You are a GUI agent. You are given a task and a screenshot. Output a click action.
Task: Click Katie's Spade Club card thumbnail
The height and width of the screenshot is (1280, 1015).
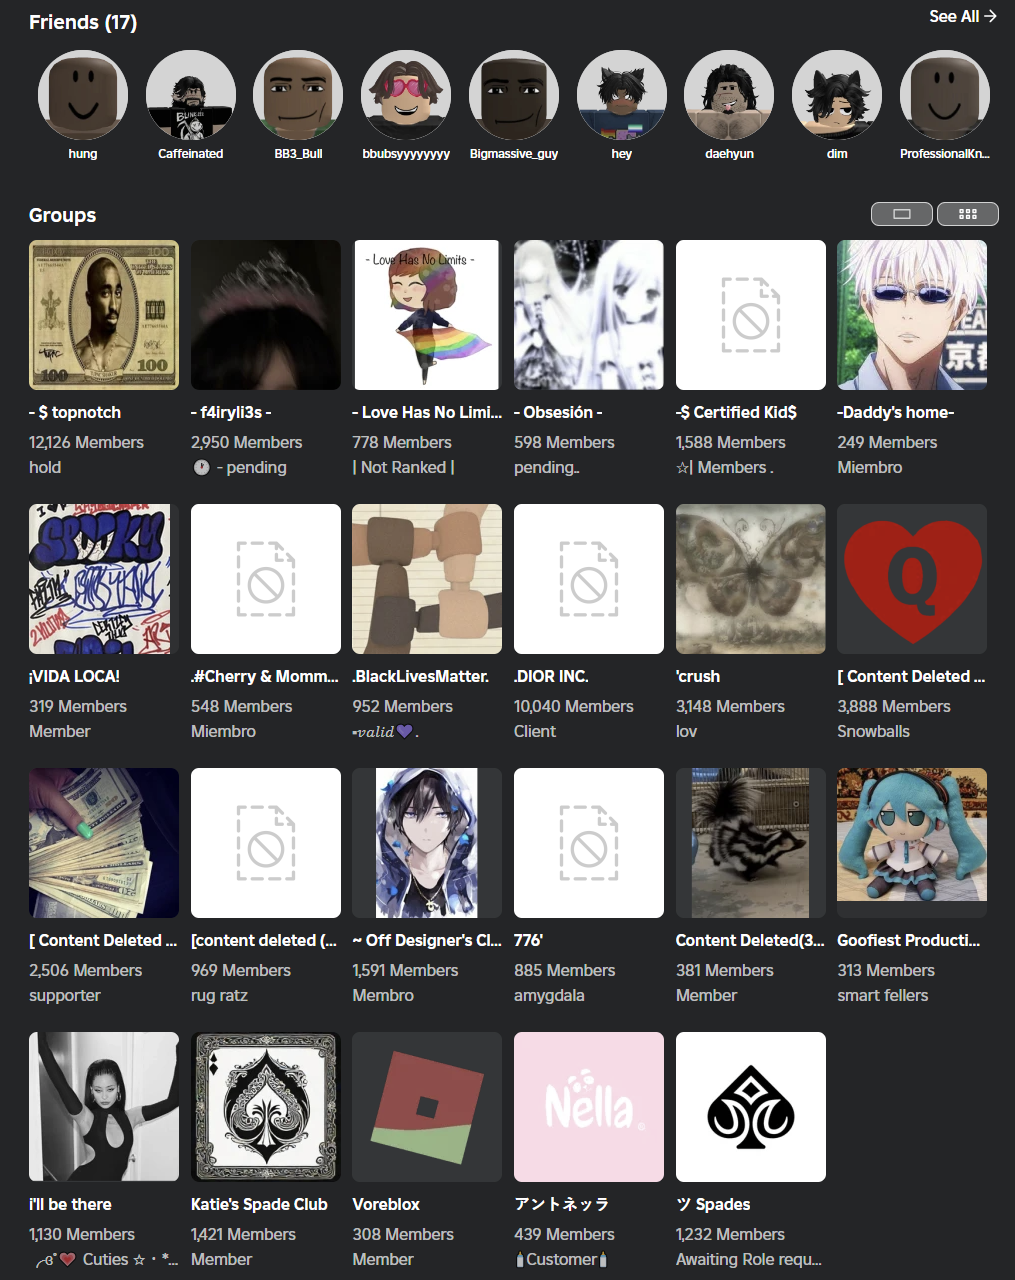(x=265, y=1107)
